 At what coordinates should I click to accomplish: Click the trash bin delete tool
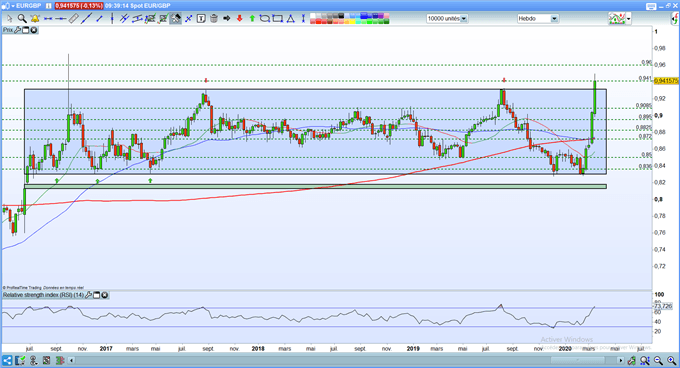pos(214,19)
